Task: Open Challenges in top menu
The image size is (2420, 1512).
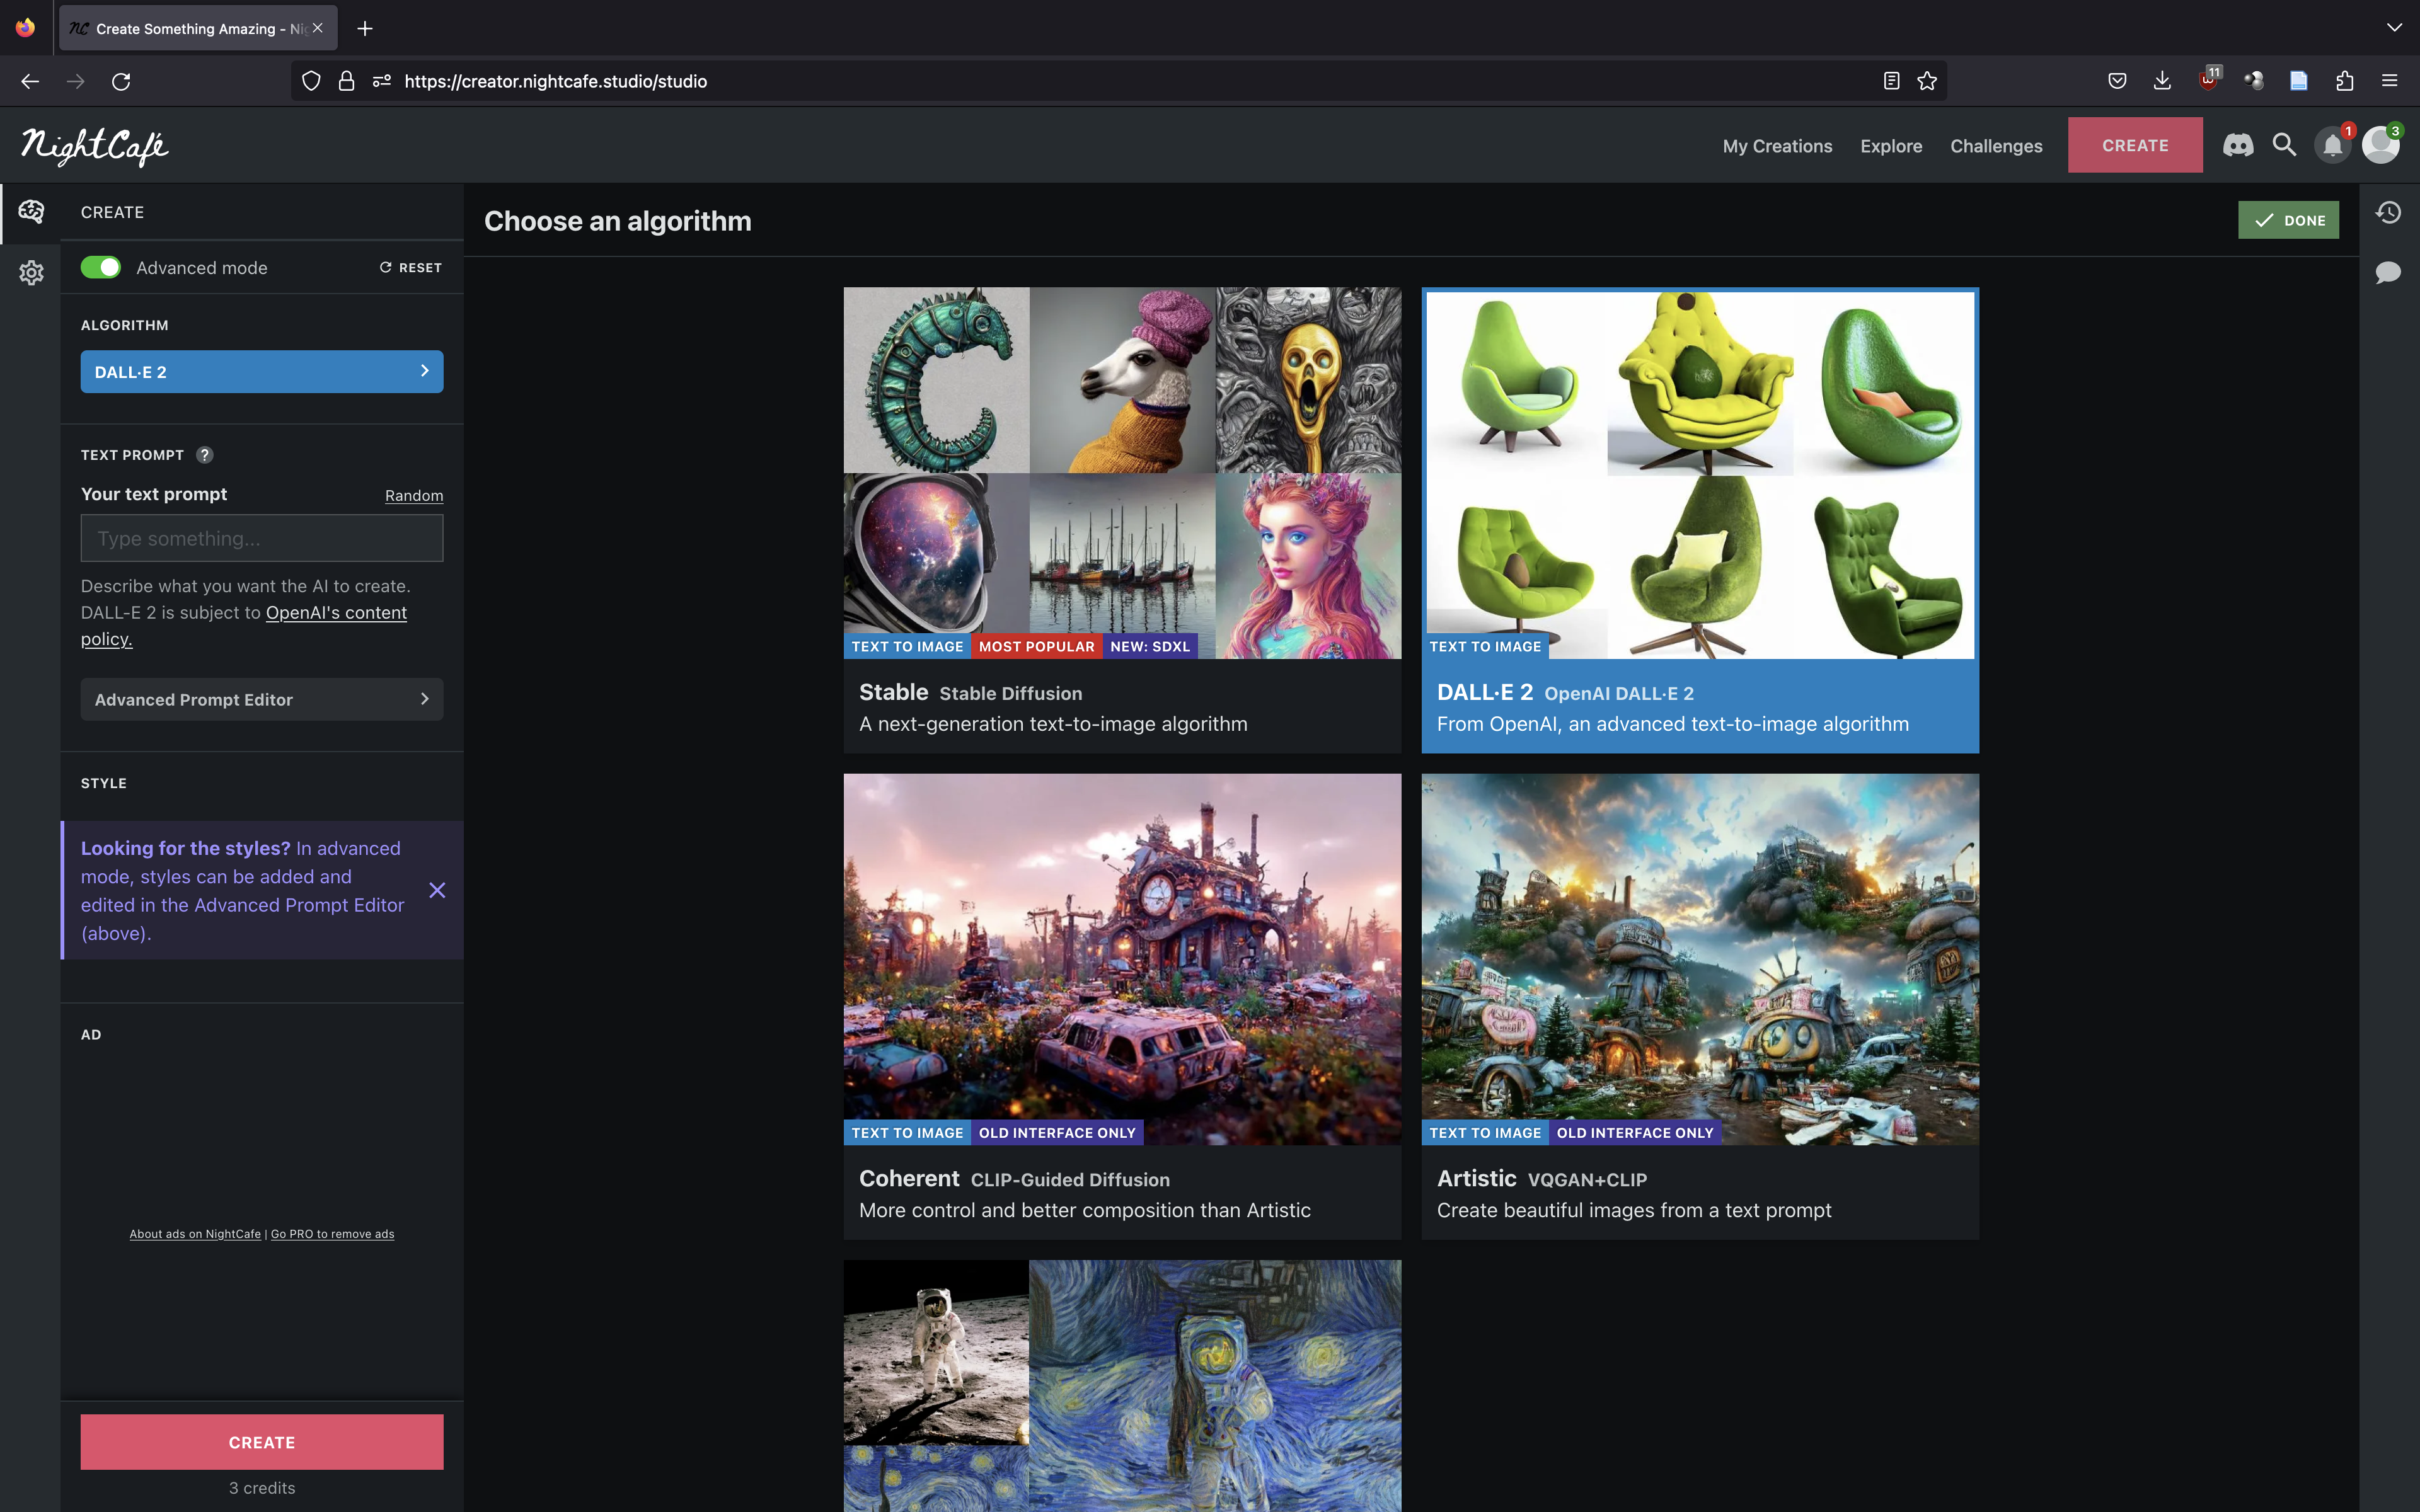Action: tap(1996, 146)
